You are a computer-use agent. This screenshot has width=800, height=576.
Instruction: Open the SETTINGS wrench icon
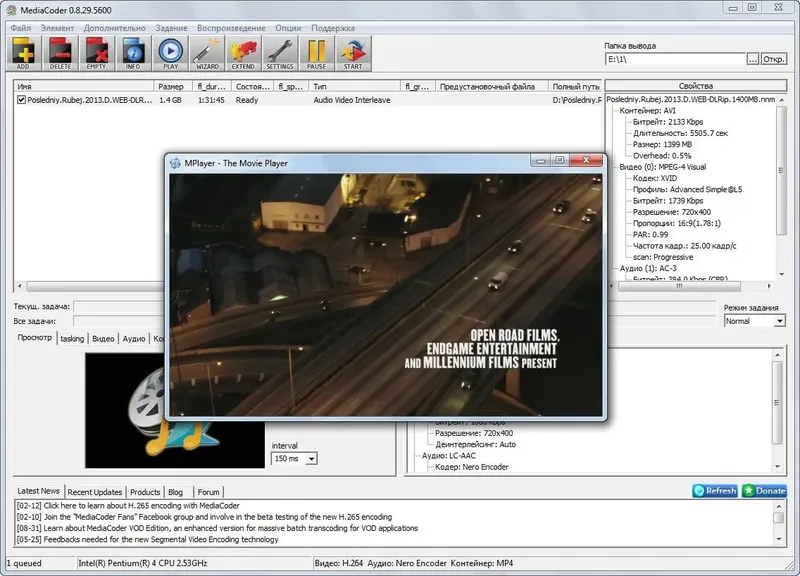click(x=280, y=53)
